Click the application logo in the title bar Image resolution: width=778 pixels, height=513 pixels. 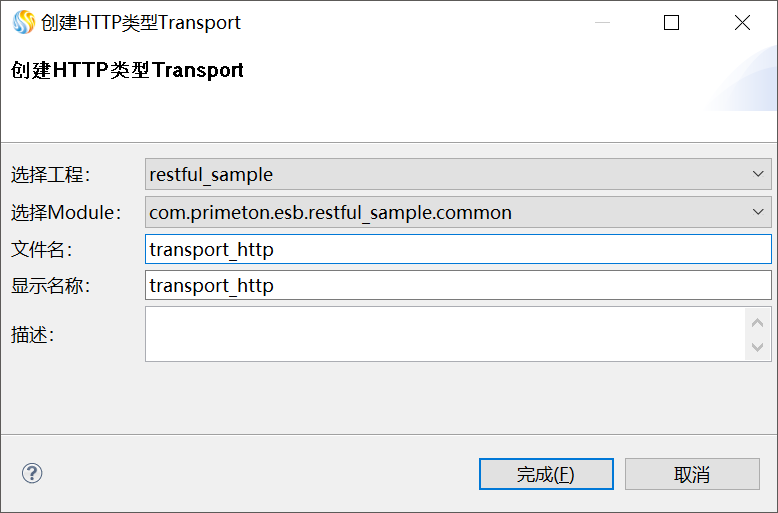click(23, 22)
